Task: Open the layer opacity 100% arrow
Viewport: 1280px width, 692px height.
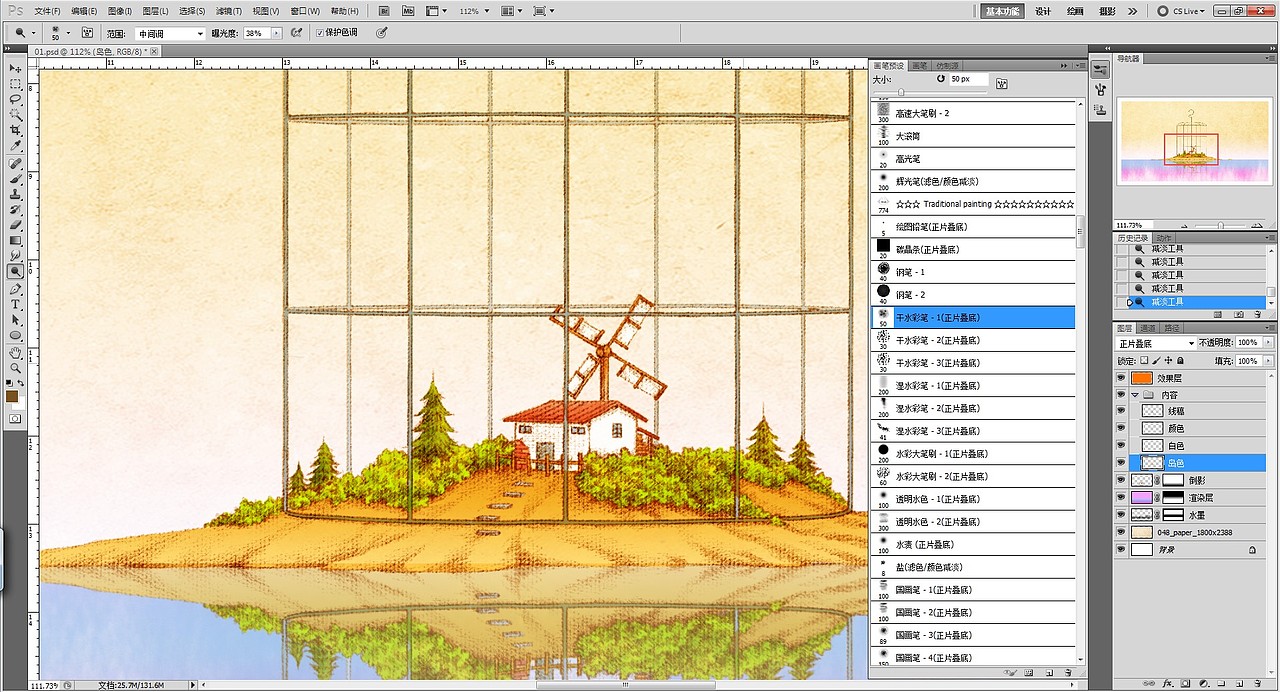Action: (x=1267, y=343)
